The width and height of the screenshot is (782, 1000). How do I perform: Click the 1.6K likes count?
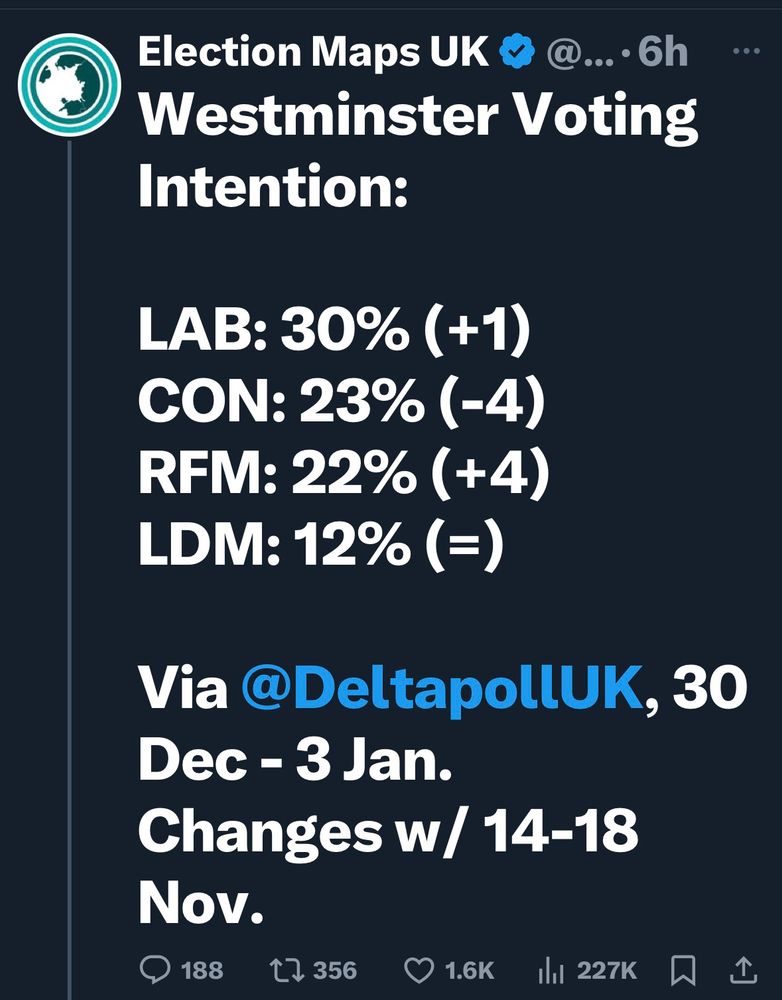point(469,970)
